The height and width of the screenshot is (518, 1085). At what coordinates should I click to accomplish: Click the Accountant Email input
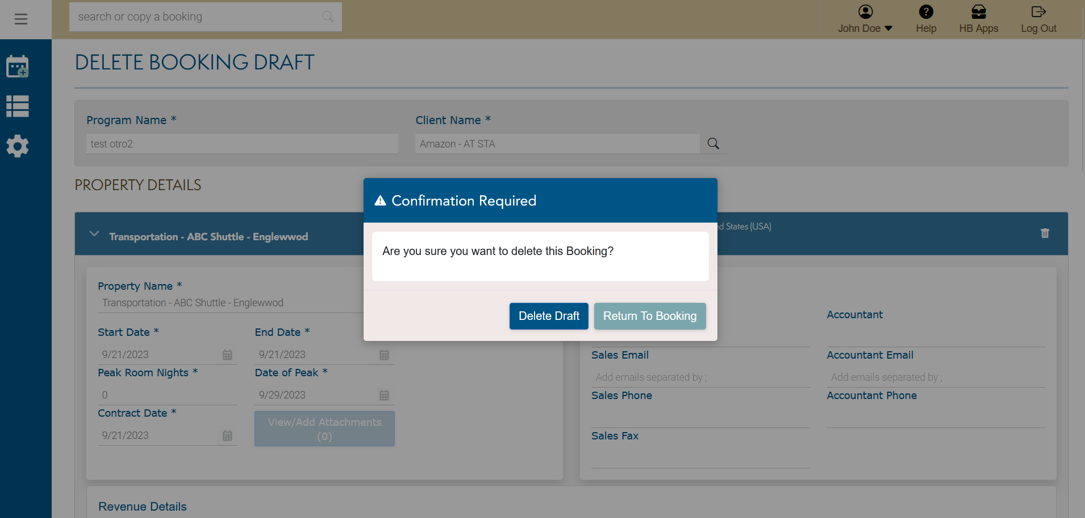pyautogui.click(x=936, y=378)
